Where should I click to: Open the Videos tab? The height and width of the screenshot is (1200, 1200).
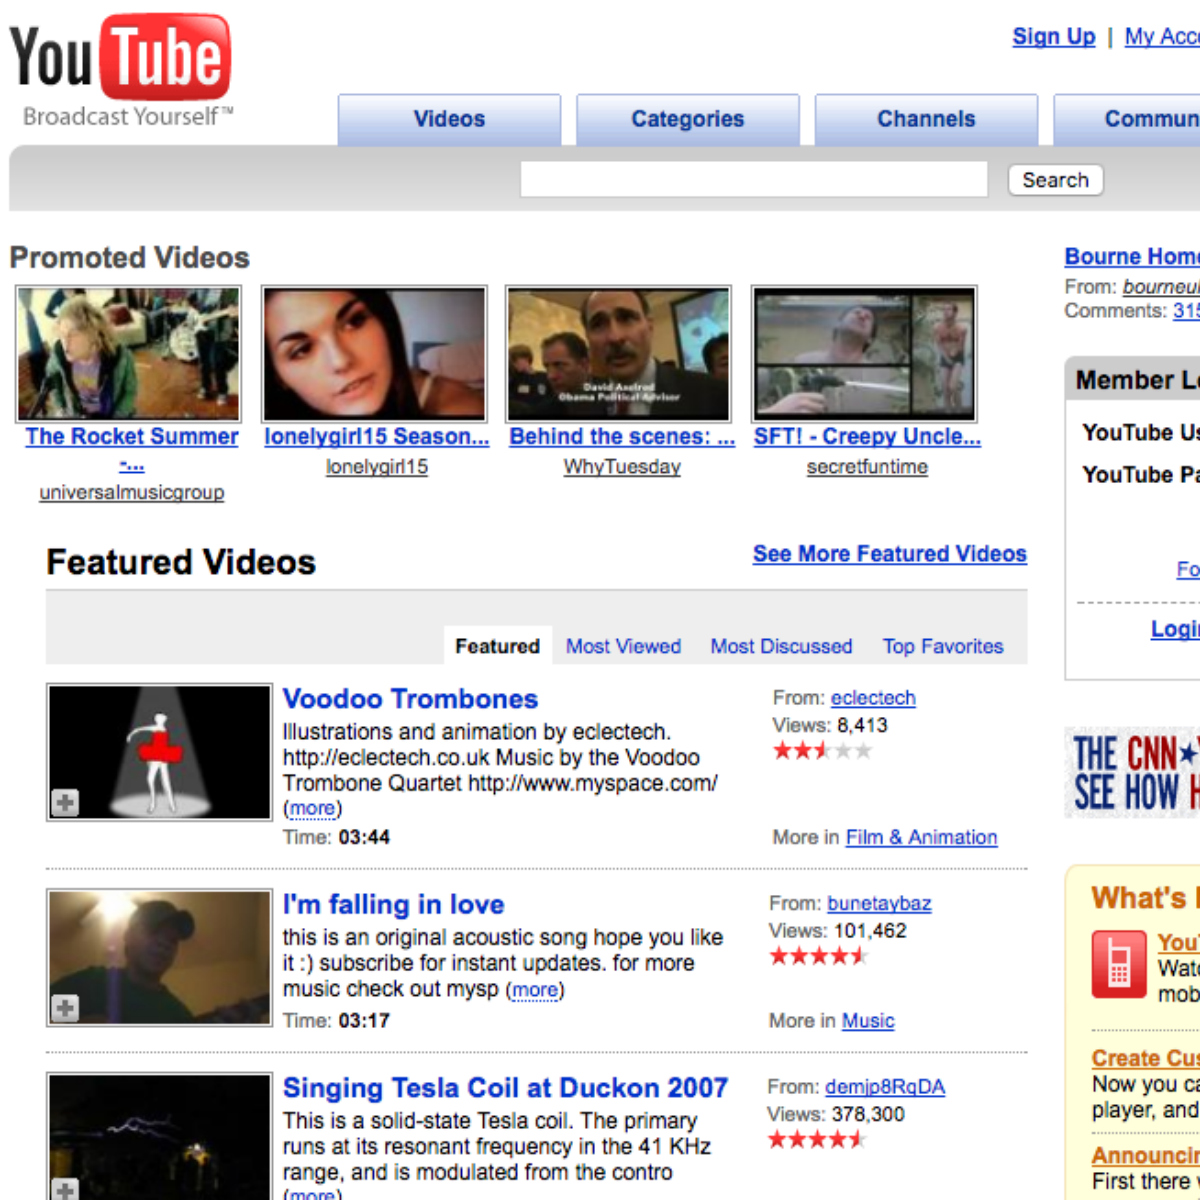point(449,119)
